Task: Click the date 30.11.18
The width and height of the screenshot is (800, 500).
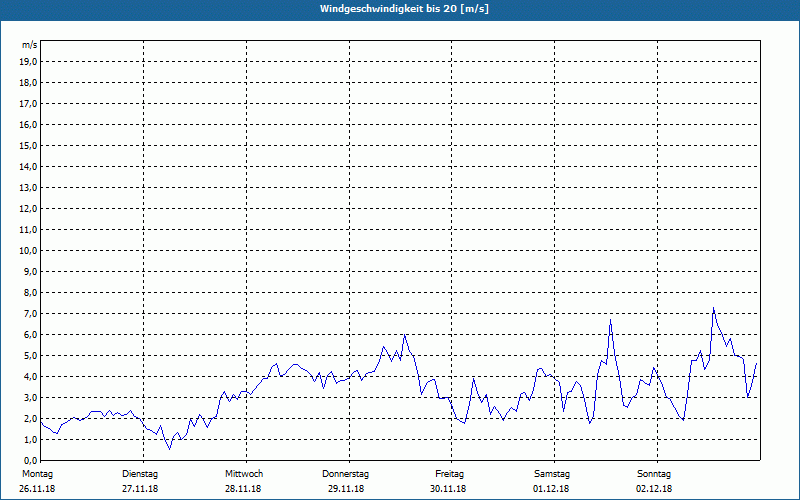Action: coord(448,489)
